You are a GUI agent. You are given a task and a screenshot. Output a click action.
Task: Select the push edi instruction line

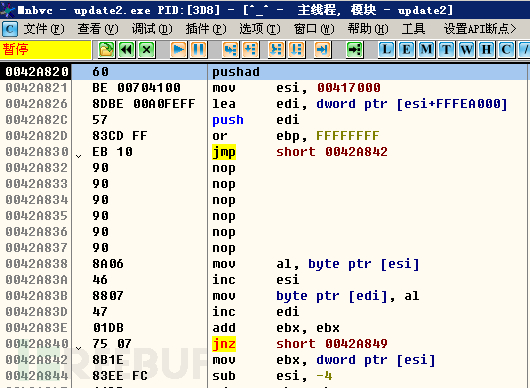coord(256,120)
